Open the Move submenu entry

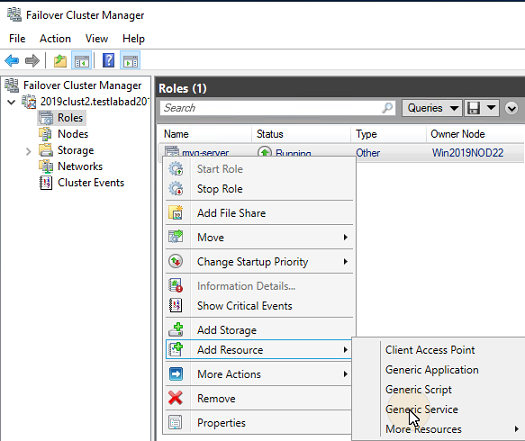[x=260, y=237]
